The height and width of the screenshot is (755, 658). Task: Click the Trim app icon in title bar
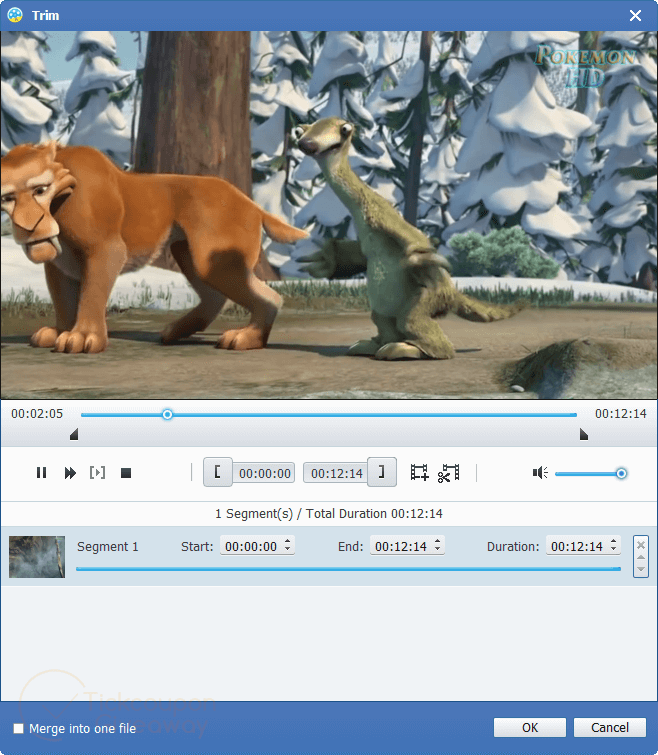[15, 15]
